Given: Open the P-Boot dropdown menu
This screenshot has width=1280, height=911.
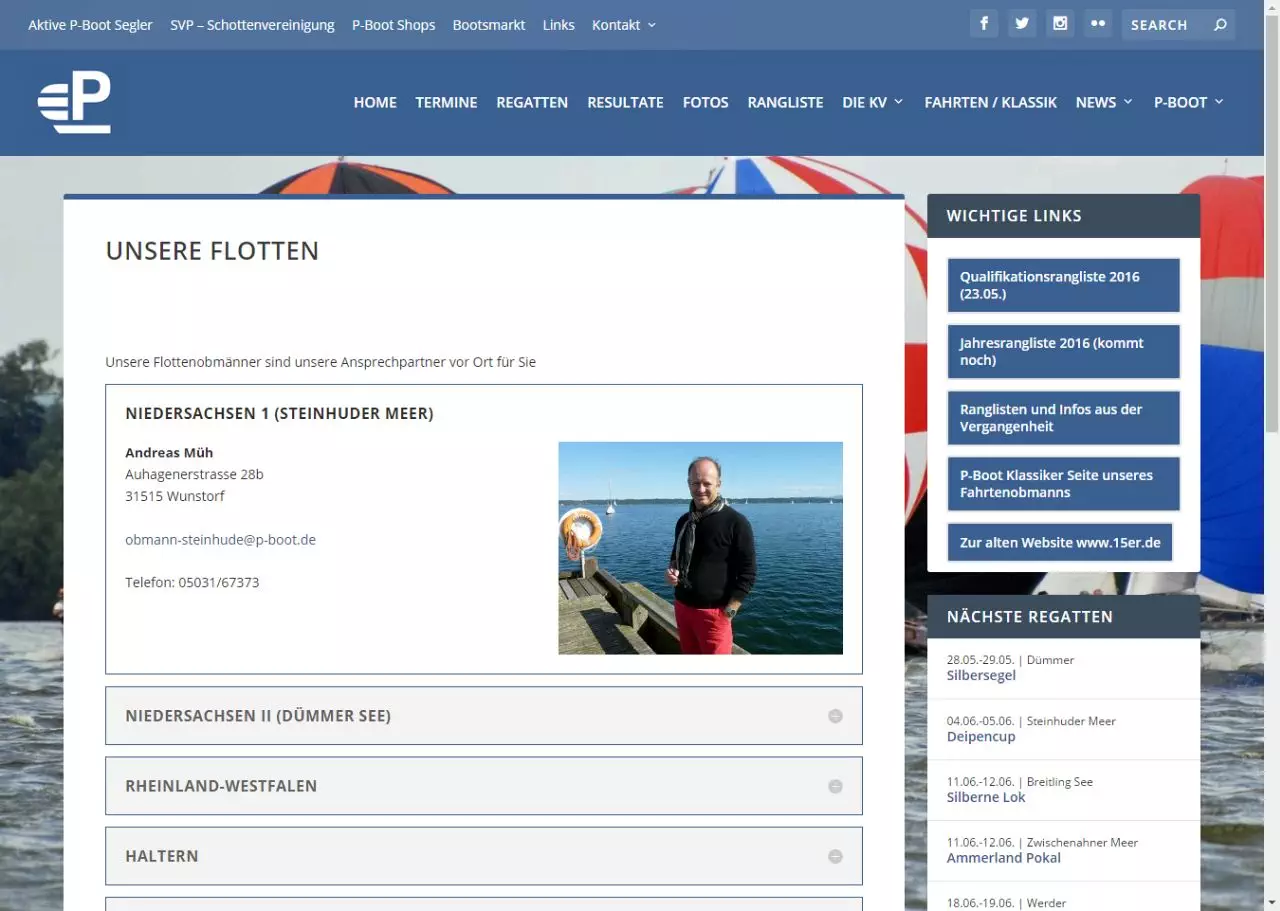Looking at the screenshot, I should point(1189,102).
